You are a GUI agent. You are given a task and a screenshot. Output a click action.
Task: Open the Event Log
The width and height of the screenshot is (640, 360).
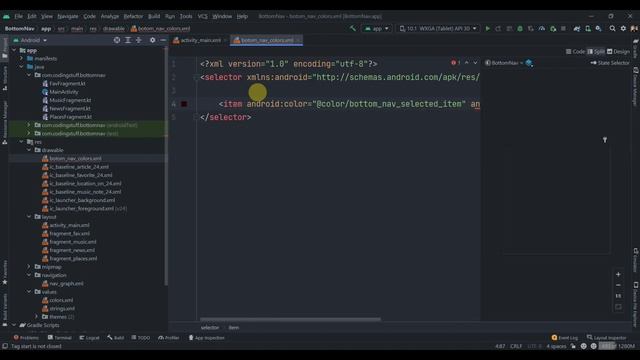point(565,338)
